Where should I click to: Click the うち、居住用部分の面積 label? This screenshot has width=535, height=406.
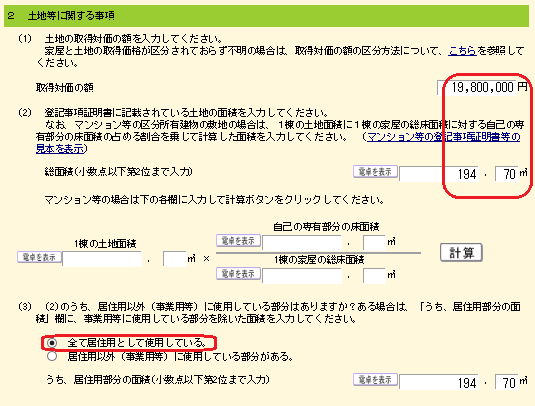(x=158, y=379)
